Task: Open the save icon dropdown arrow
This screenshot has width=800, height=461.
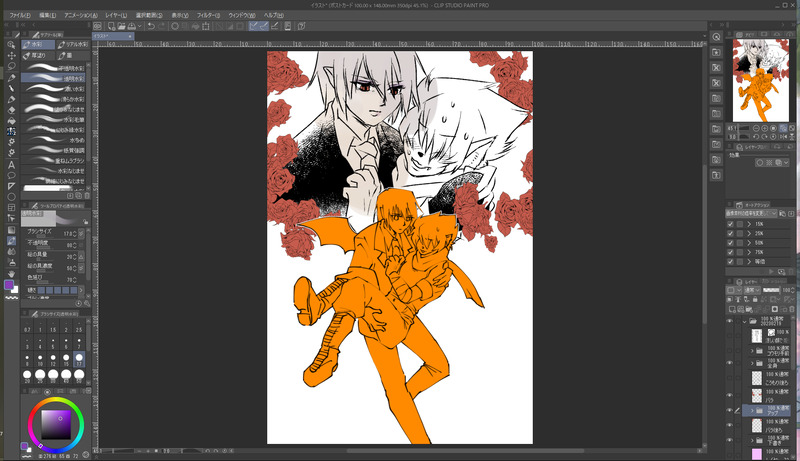Action: pos(139,26)
